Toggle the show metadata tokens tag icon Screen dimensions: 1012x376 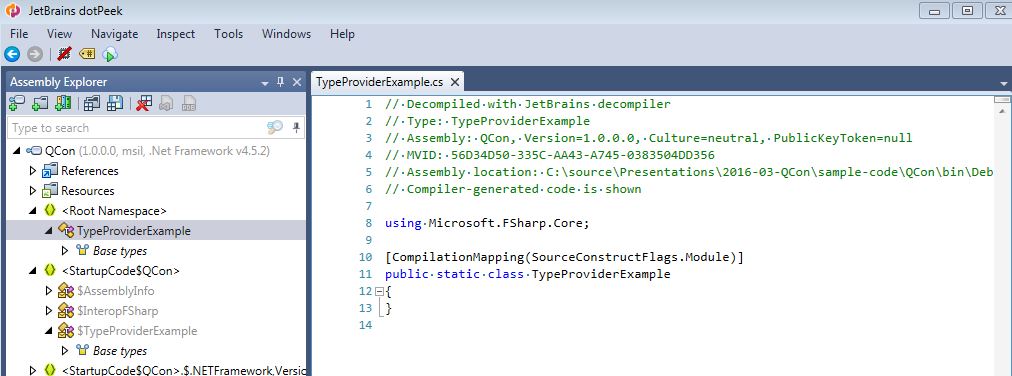(x=87, y=54)
